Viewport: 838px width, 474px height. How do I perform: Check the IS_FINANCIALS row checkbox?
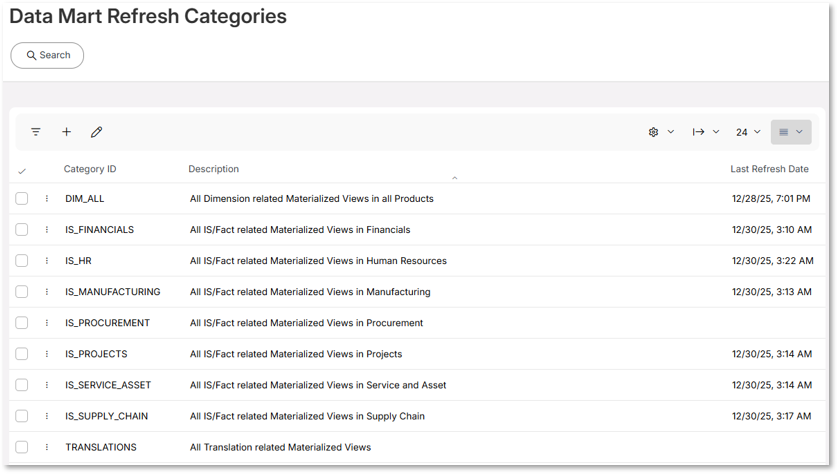tap(21, 230)
